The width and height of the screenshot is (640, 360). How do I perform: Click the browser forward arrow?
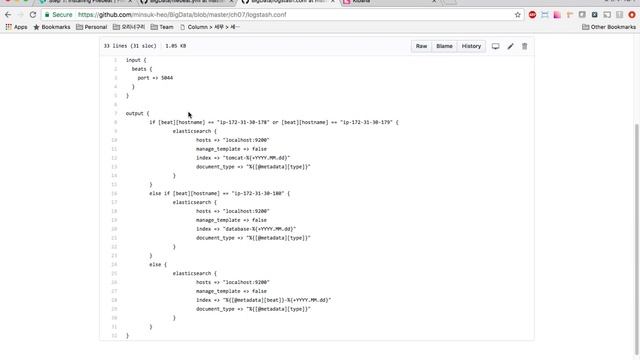20,15
